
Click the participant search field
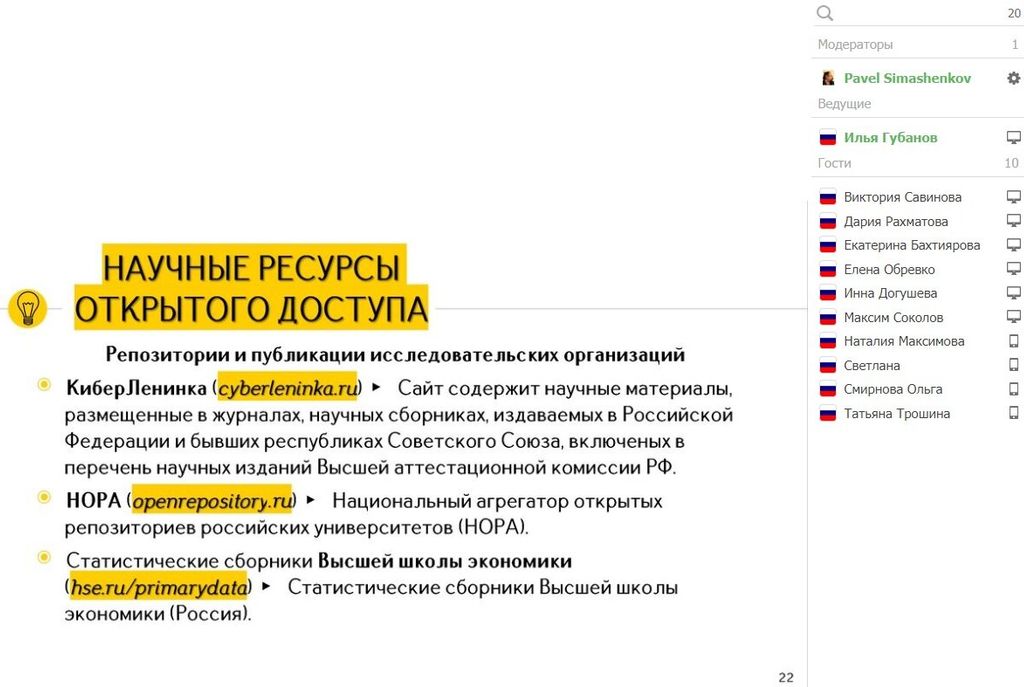[918, 13]
